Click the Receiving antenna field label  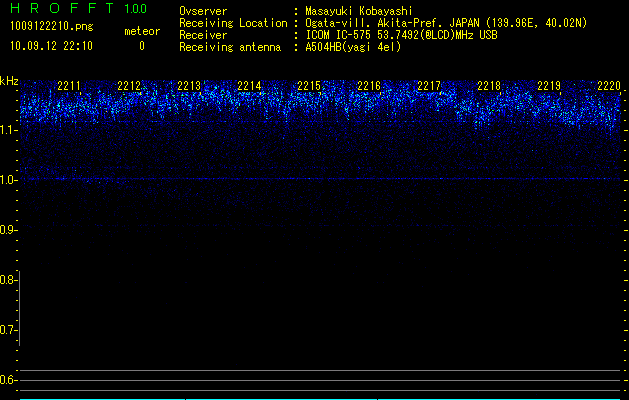[230, 47]
